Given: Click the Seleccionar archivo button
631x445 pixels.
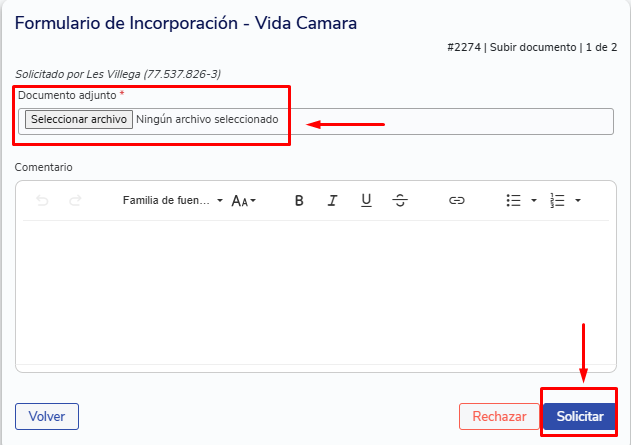Looking at the screenshot, I should pos(79,120).
